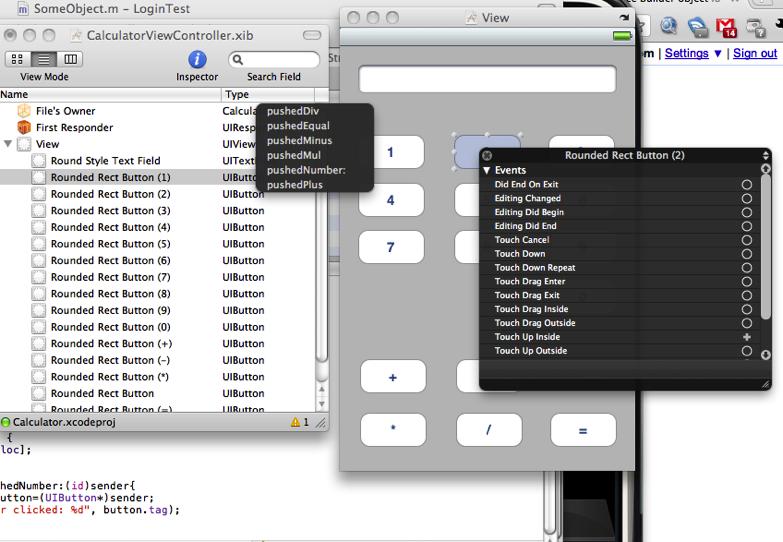Click the Name column header

click(110, 94)
